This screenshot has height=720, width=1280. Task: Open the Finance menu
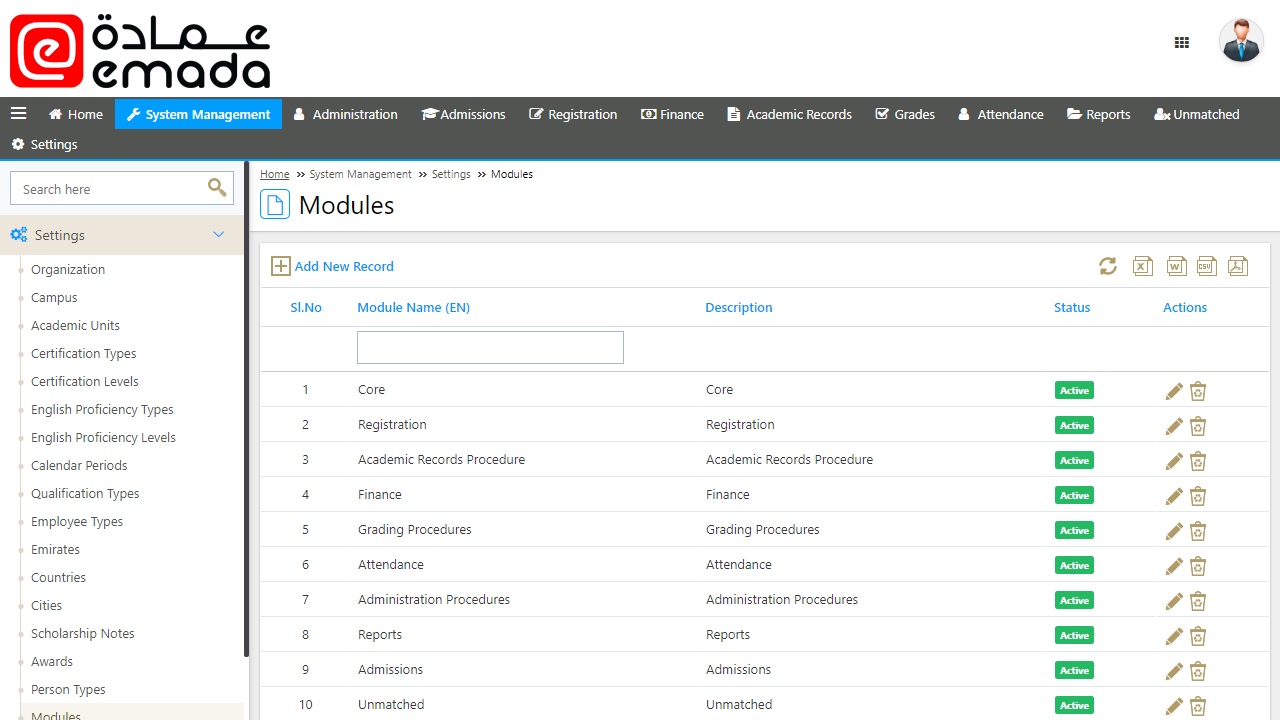(x=672, y=114)
